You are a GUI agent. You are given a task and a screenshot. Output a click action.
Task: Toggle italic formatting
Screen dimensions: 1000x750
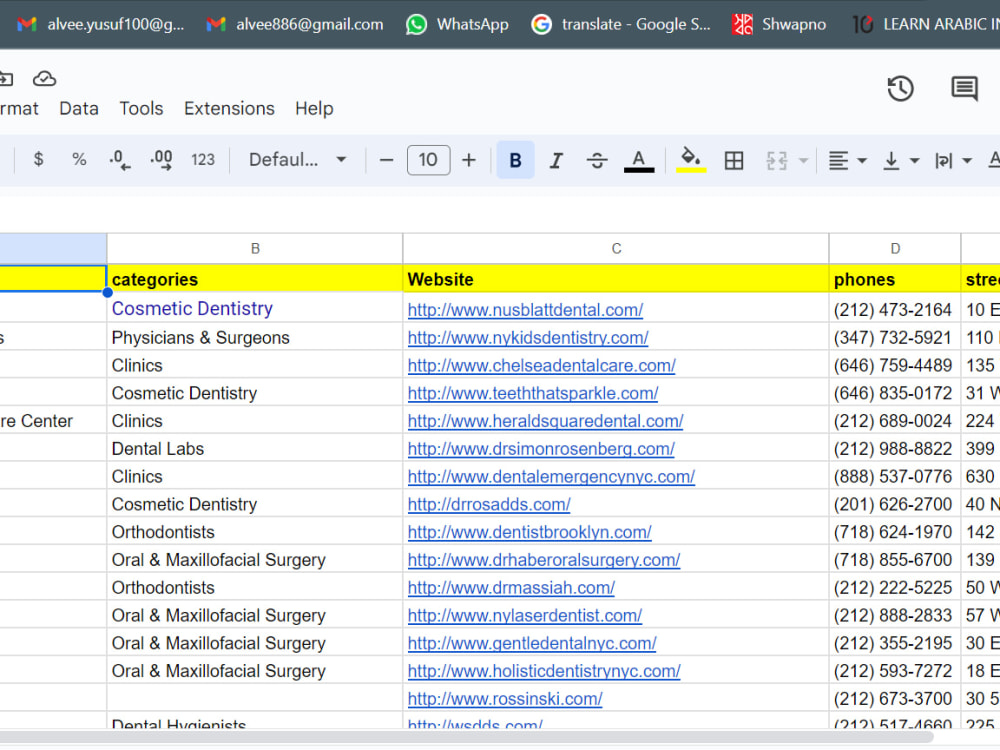[556, 160]
